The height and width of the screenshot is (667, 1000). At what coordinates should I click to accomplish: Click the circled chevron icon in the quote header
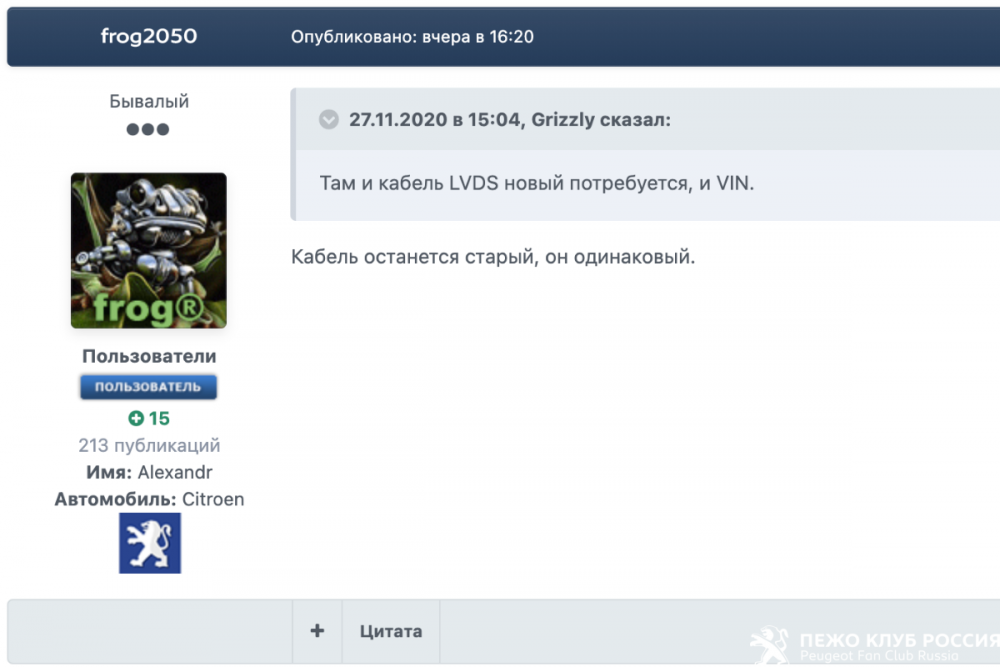pyautogui.click(x=328, y=119)
